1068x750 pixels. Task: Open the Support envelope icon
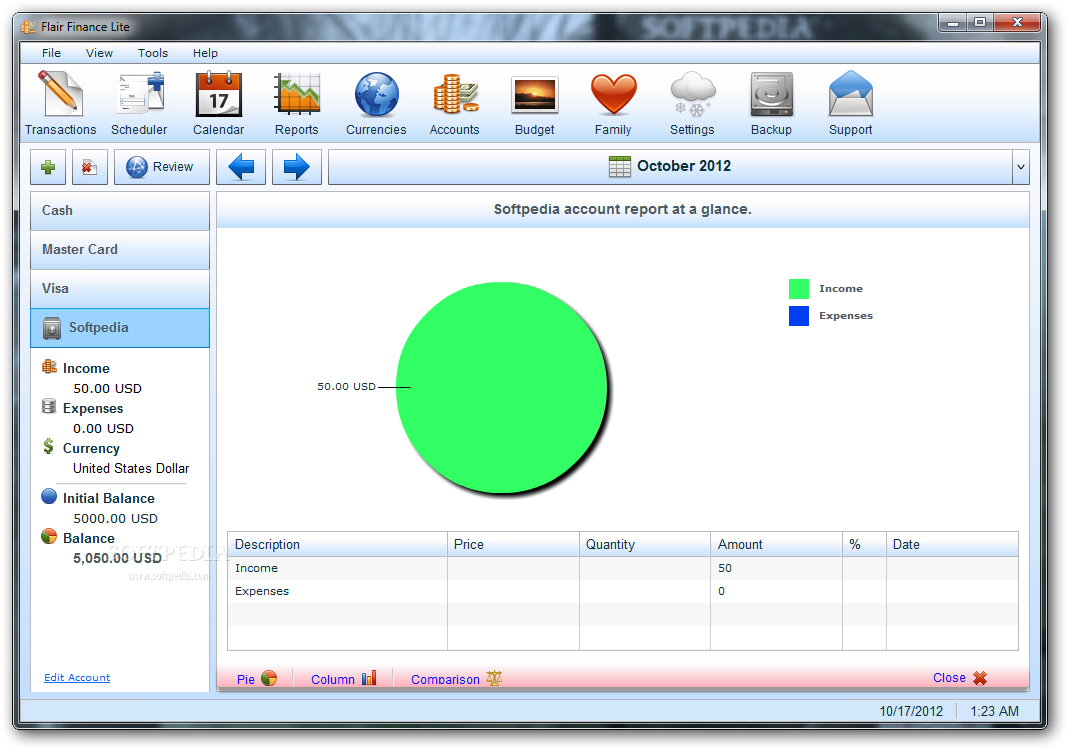(851, 94)
